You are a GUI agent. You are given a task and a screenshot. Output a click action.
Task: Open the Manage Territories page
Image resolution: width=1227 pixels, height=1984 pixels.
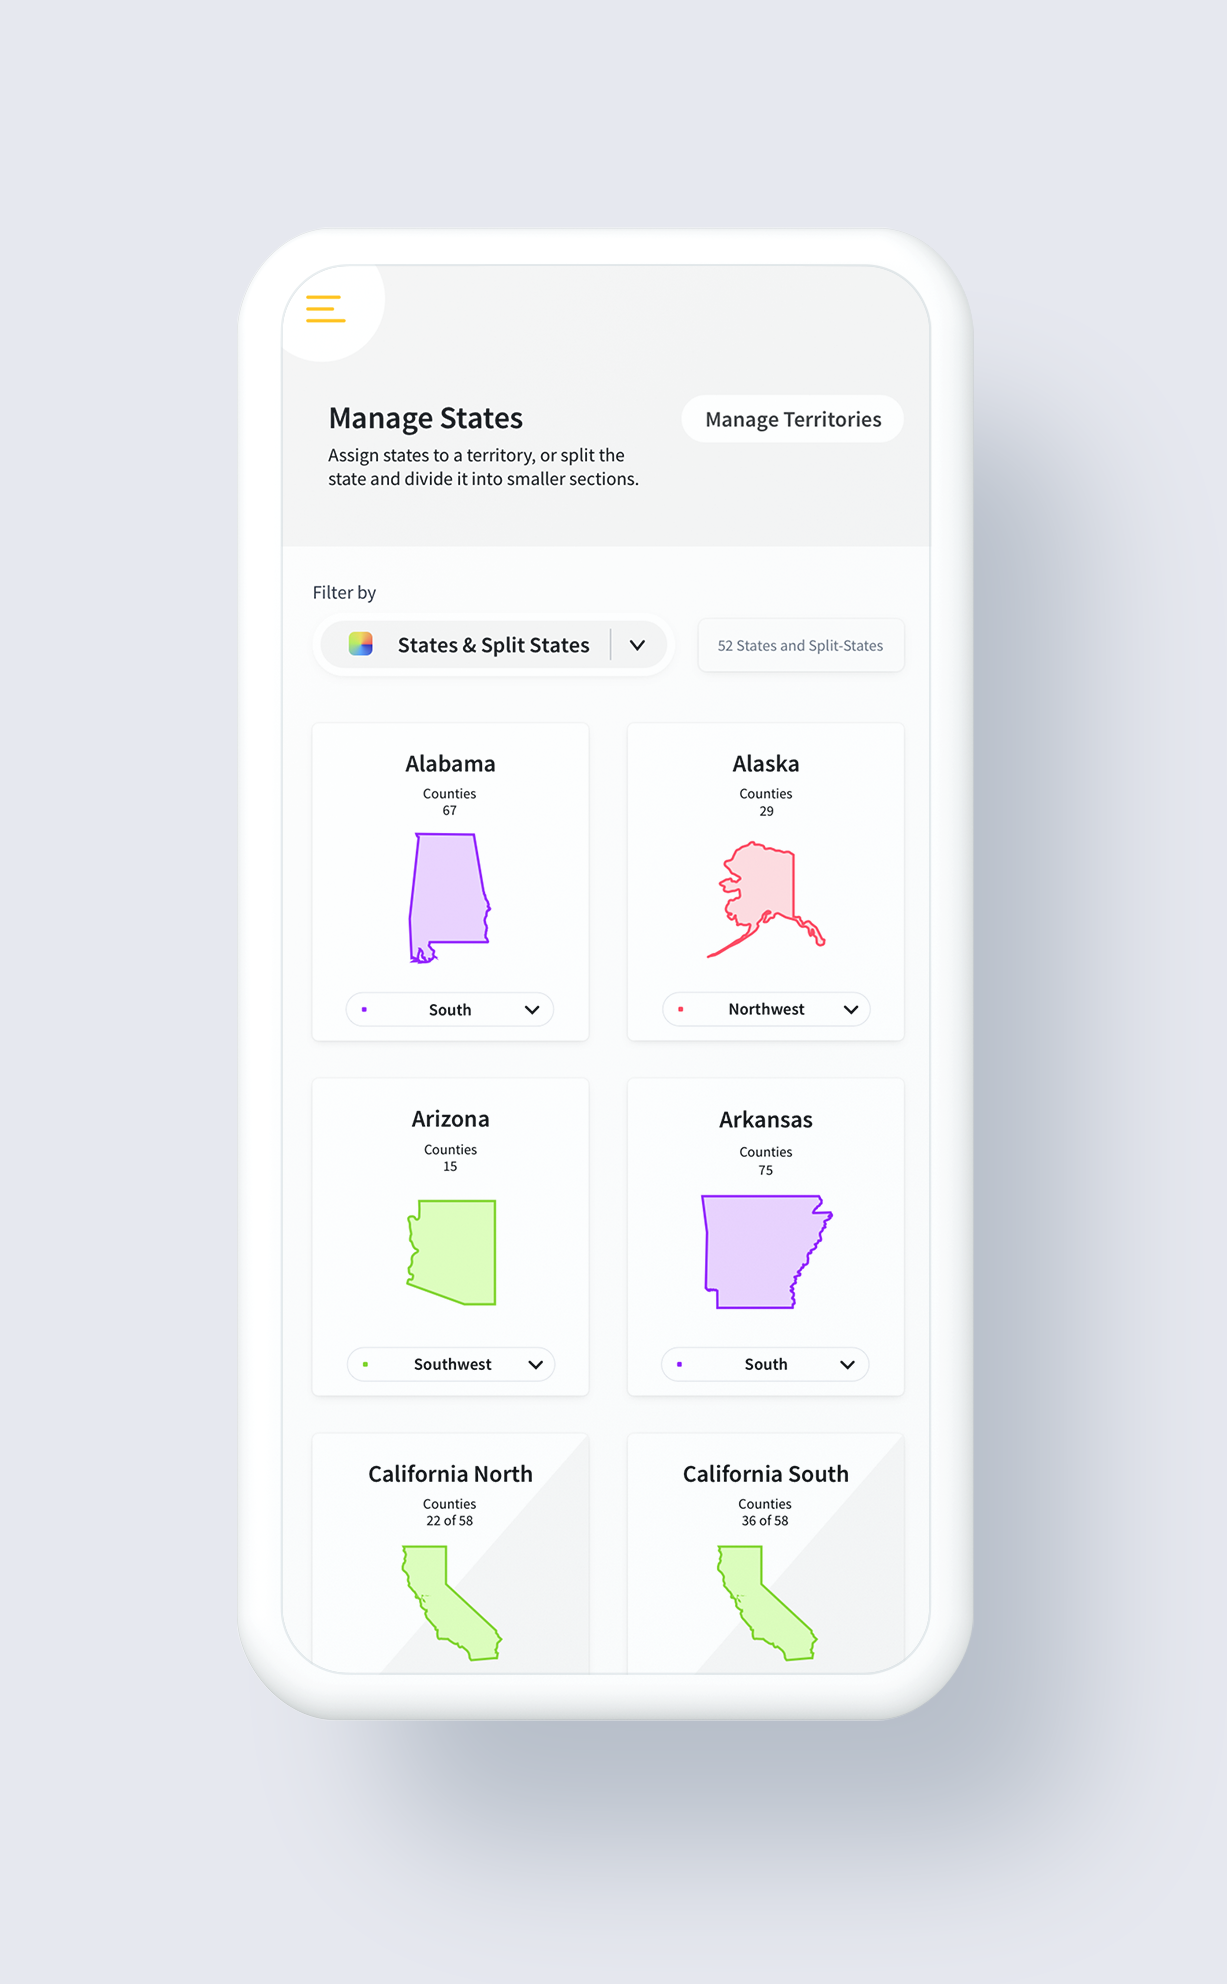(793, 419)
